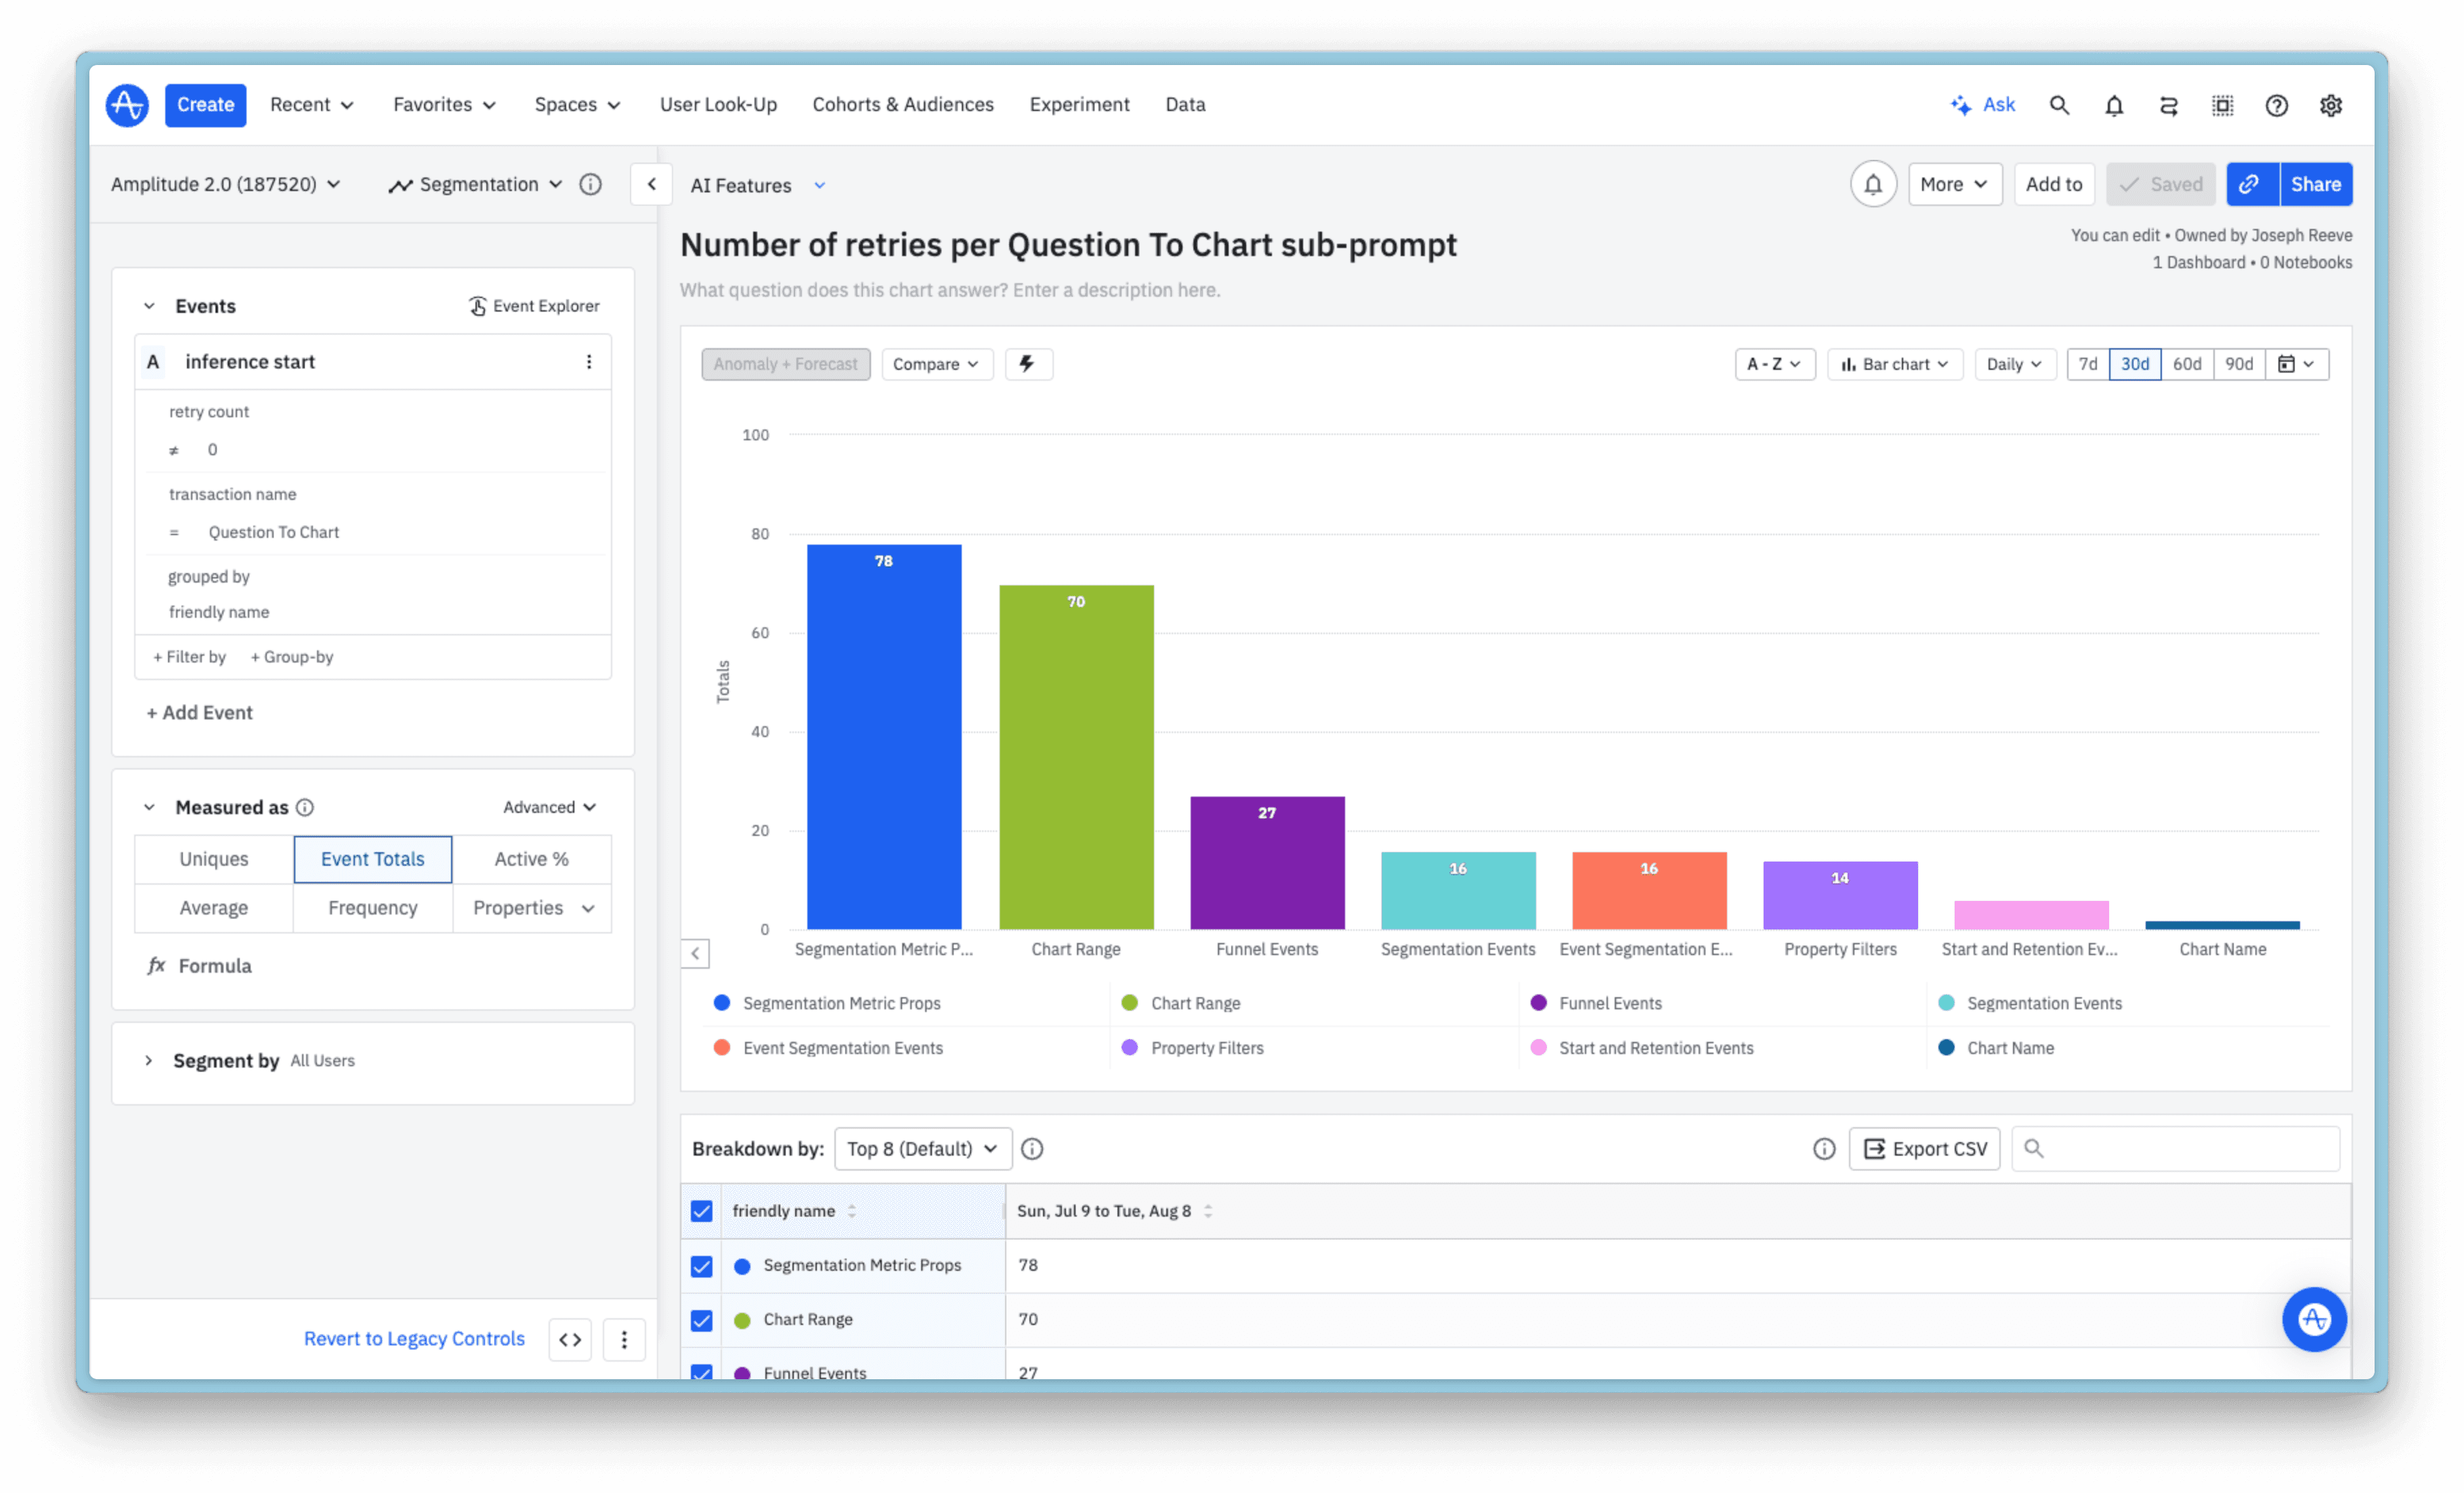Open the code view icon beside Revert link
This screenshot has height=1493, width=2464.
[x=569, y=1338]
